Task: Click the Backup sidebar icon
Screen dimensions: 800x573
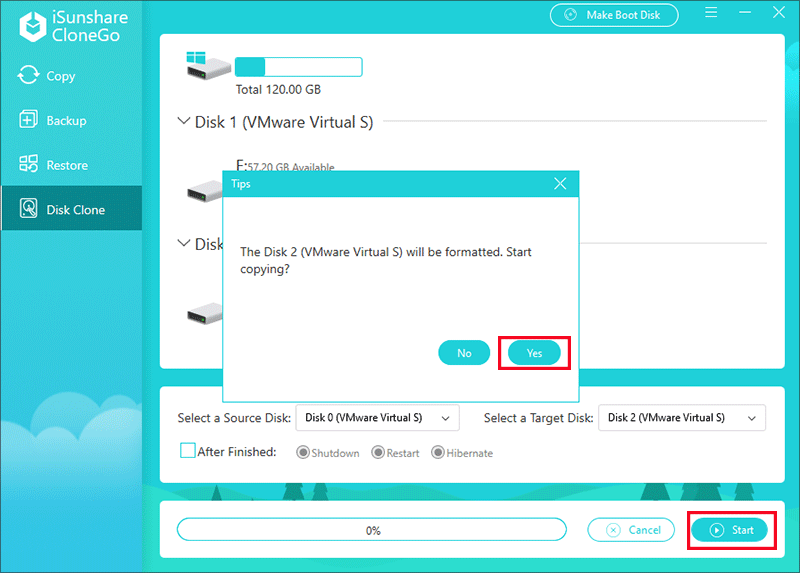Action: point(28,120)
